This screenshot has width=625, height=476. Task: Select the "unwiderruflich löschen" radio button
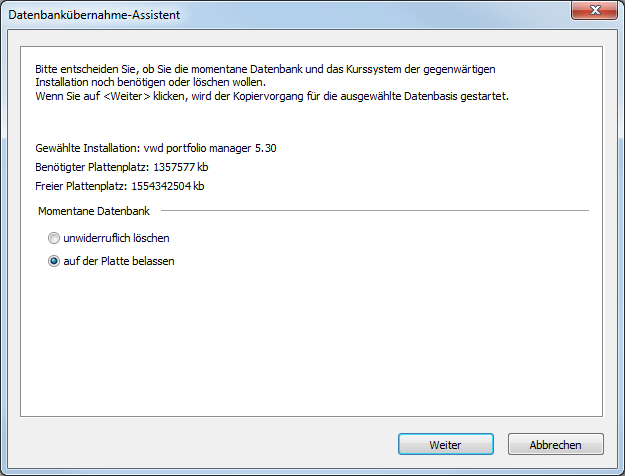click(54, 239)
